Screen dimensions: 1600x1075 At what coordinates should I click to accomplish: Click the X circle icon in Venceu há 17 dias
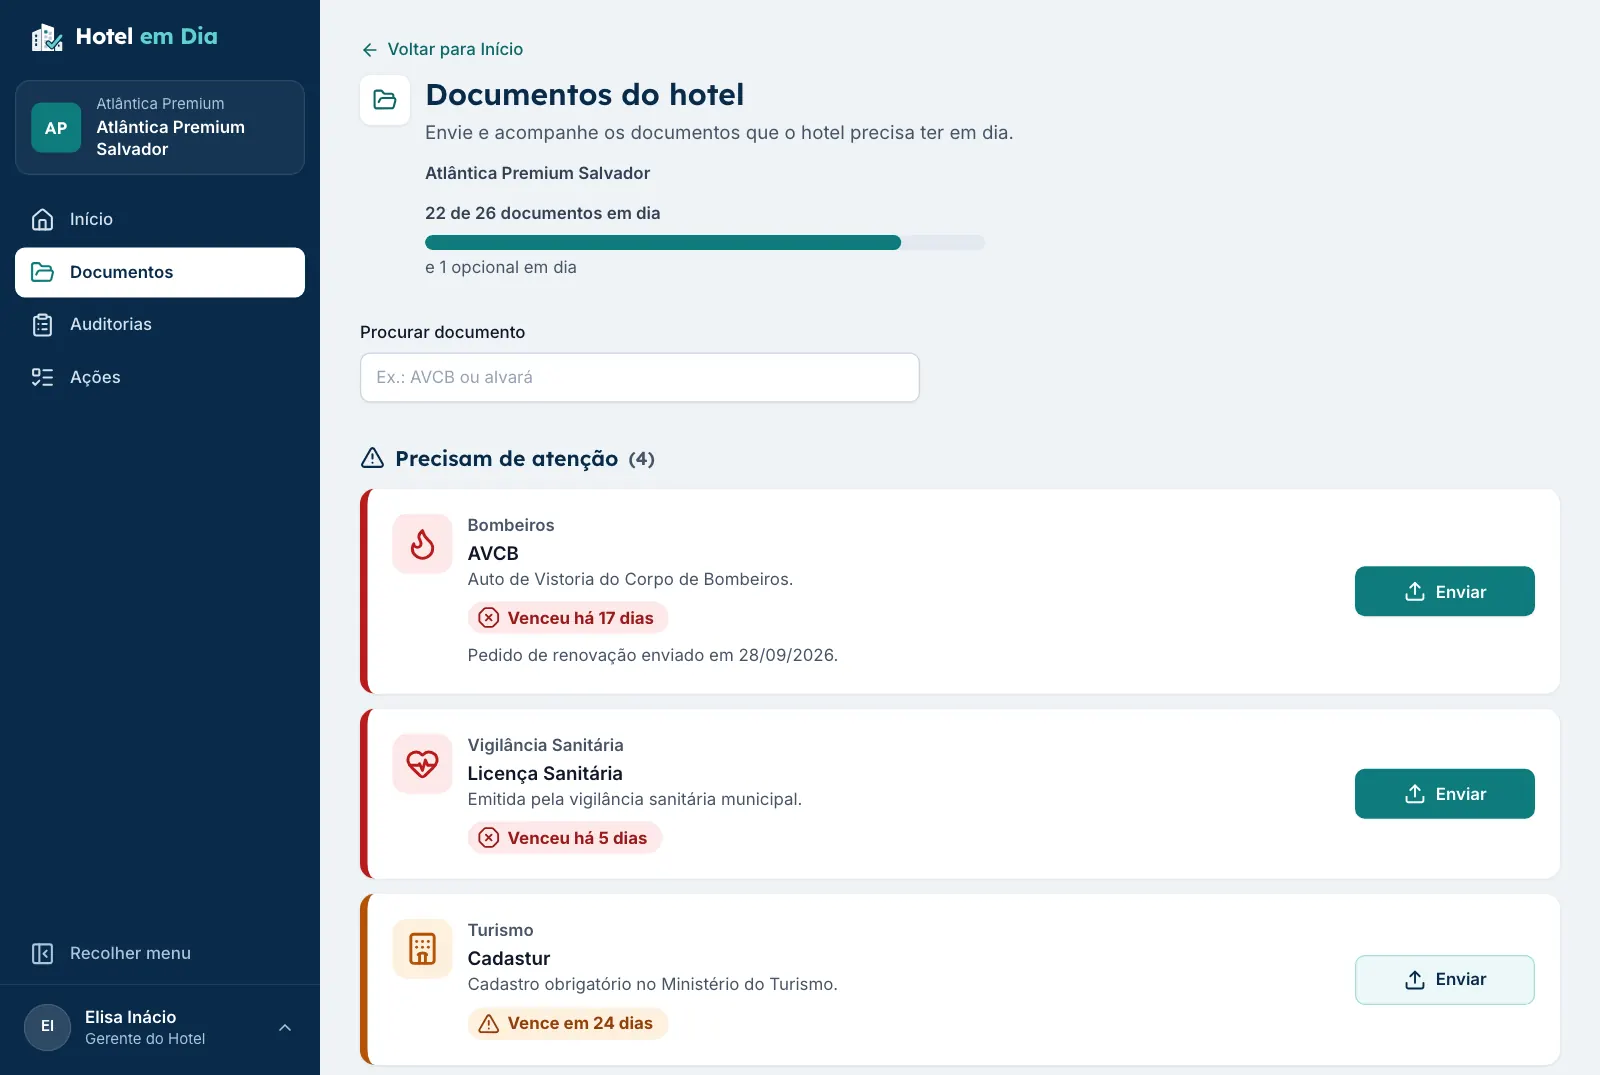[x=488, y=618]
